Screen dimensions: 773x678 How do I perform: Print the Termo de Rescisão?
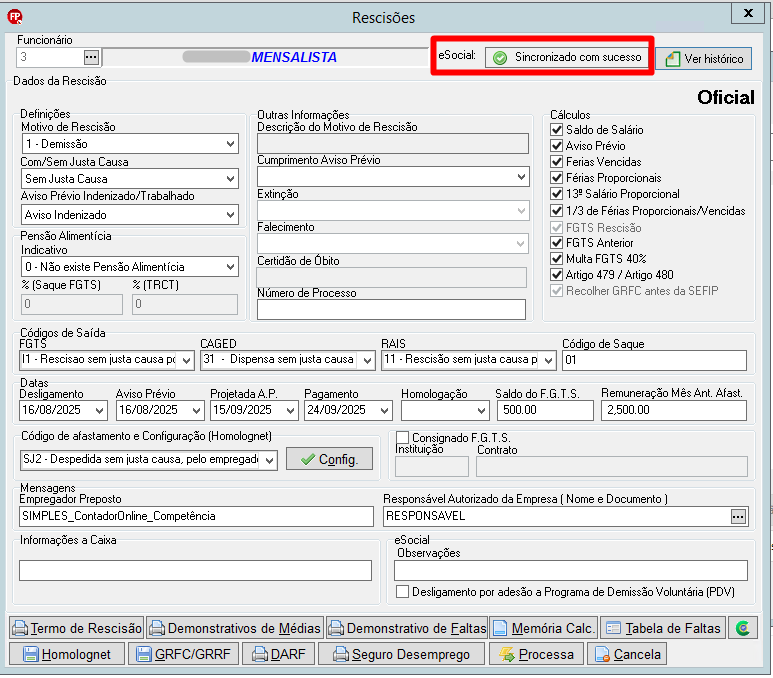tap(77, 628)
